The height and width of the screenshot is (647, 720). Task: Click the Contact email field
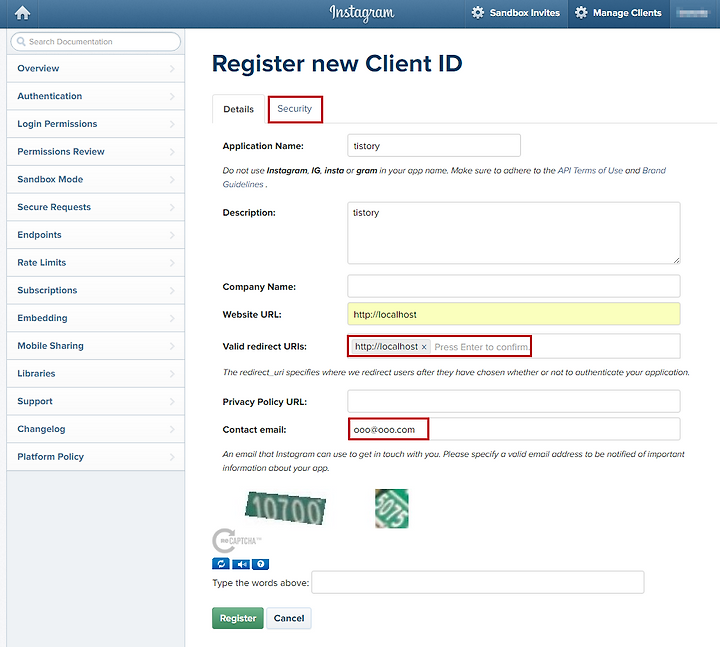(x=514, y=429)
